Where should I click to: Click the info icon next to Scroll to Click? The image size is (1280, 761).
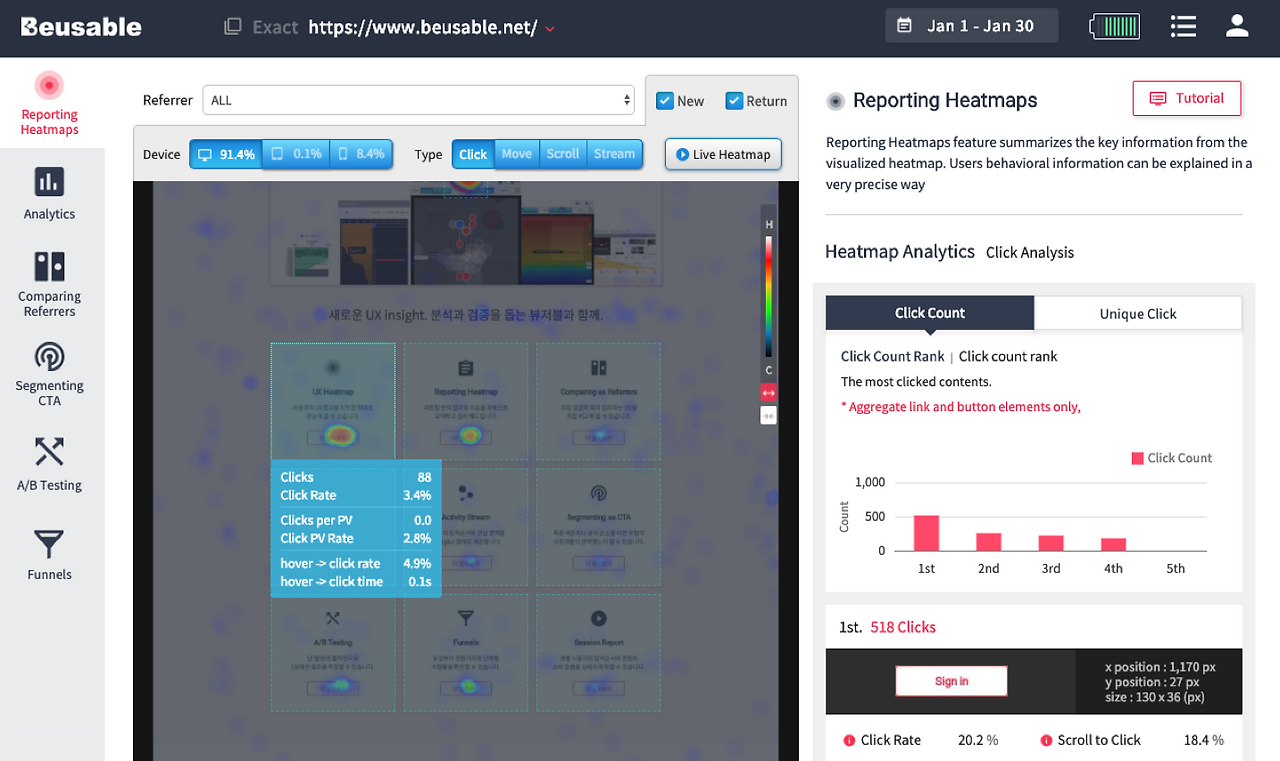[1045, 740]
